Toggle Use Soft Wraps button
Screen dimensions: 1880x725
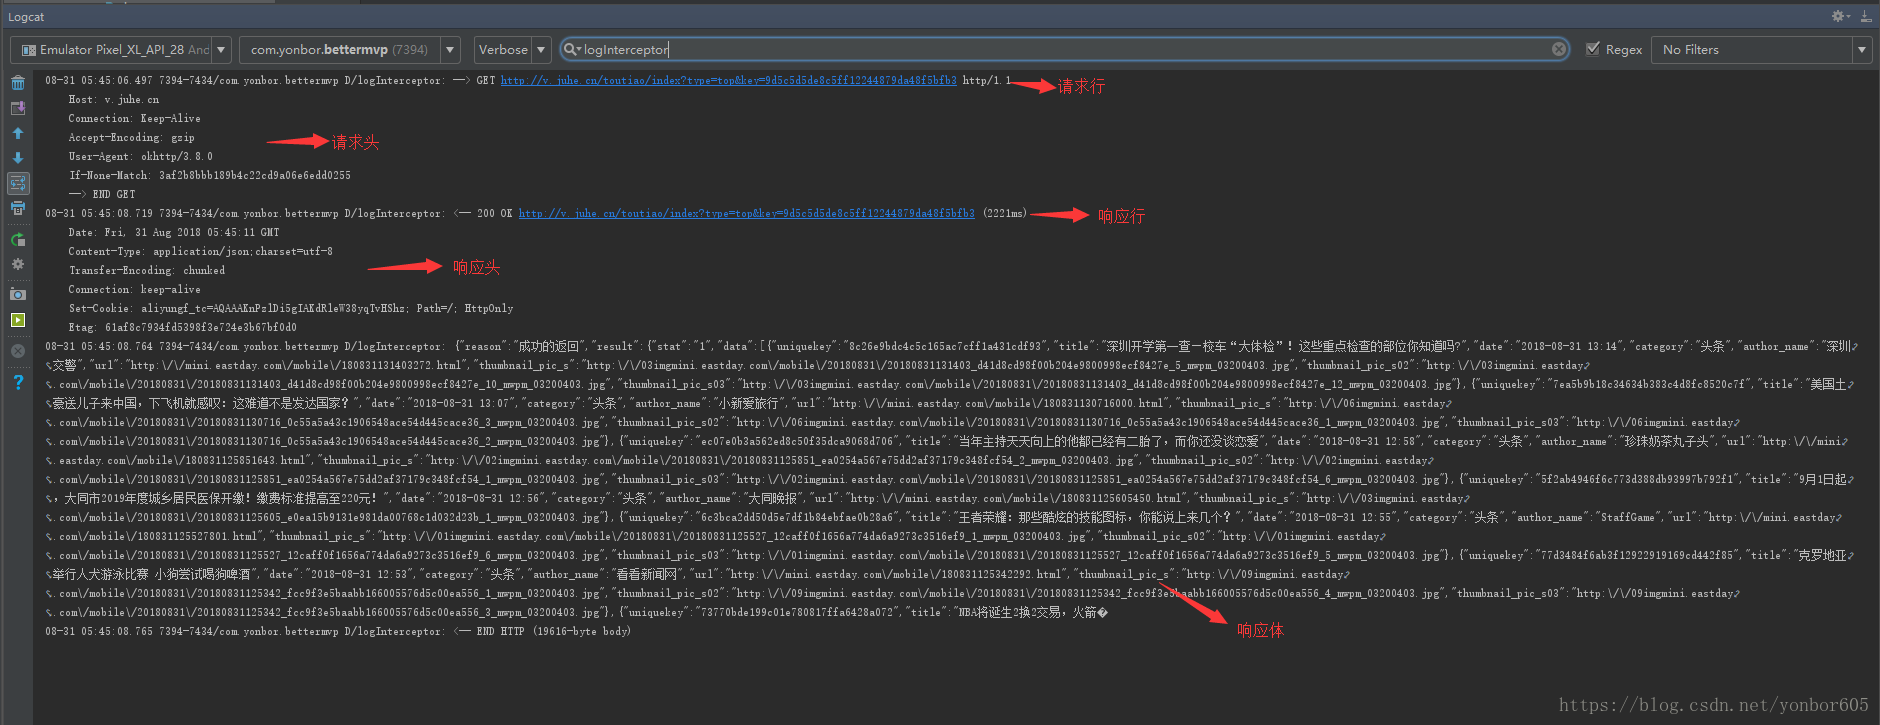tap(18, 183)
